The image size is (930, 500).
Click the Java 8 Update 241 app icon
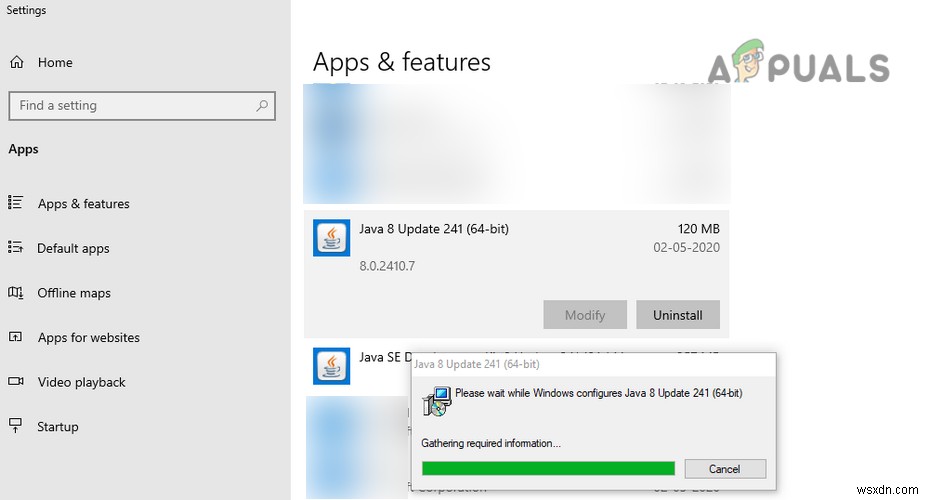point(332,238)
